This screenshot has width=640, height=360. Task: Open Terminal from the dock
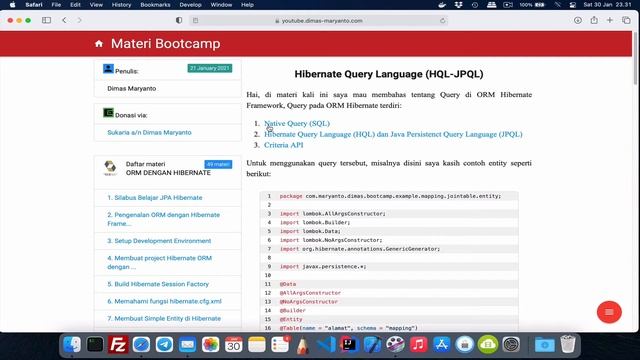(x=95, y=345)
